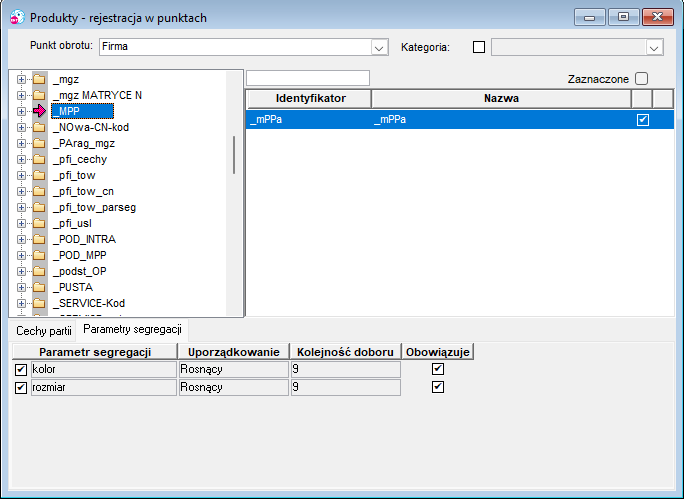Click the kolor parameter name field
The image size is (685, 499).
(104, 369)
